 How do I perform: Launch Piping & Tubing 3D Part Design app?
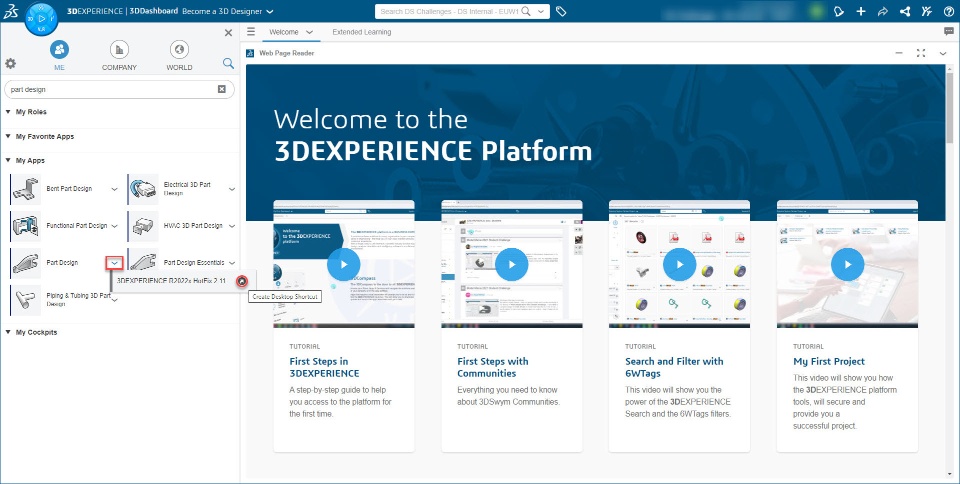pyautogui.click(x=26, y=299)
